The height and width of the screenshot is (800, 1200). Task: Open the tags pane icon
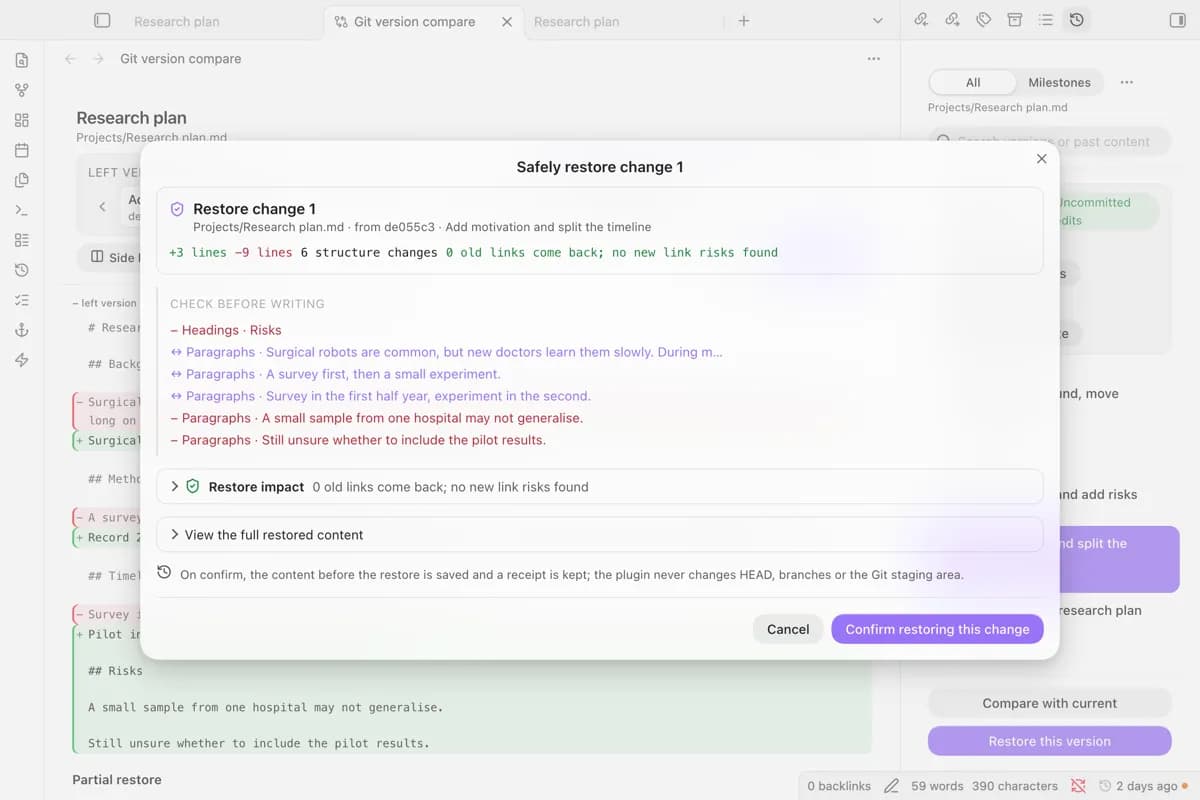(984, 20)
